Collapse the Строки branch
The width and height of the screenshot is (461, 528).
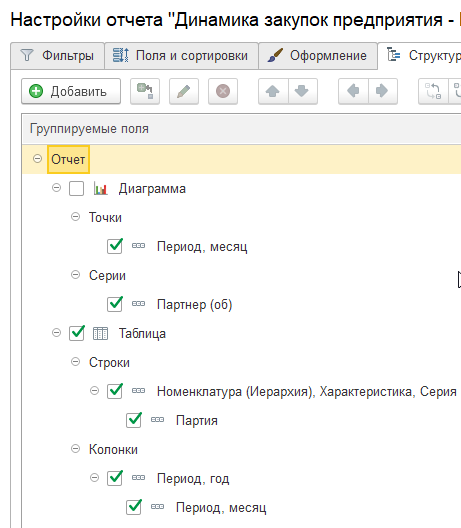point(75,362)
